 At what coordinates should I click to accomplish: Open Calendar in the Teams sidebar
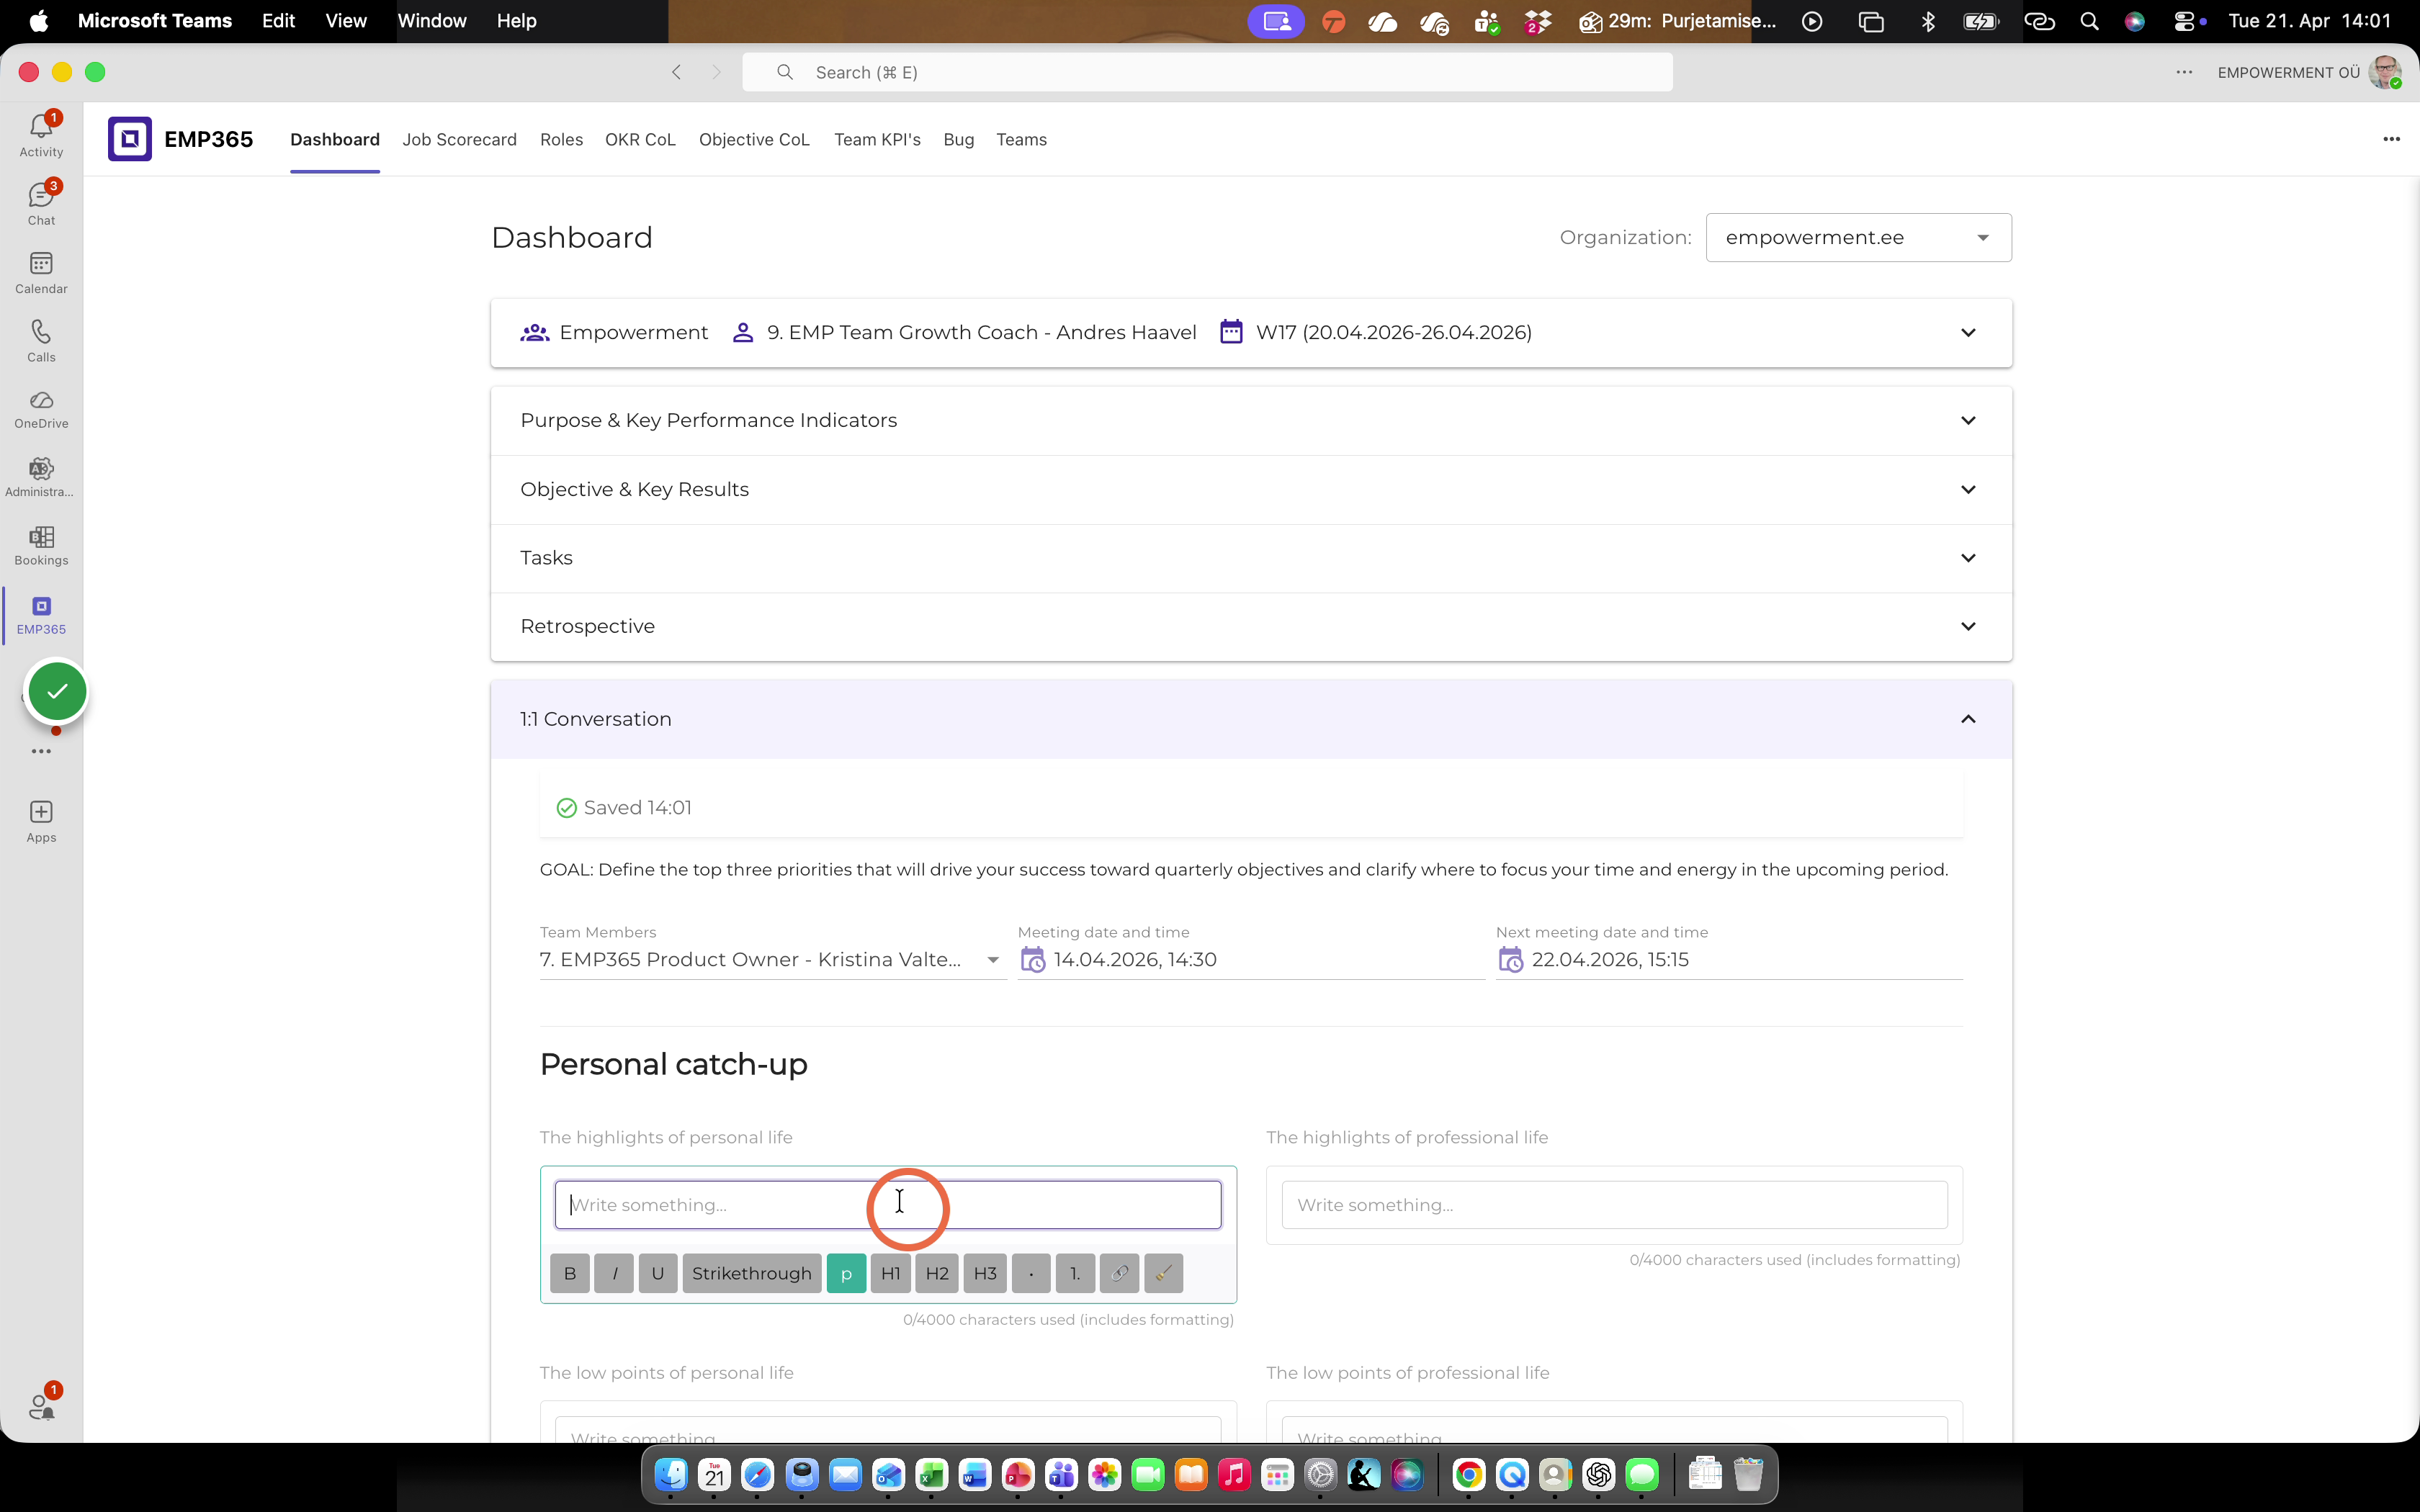coord(41,272)
